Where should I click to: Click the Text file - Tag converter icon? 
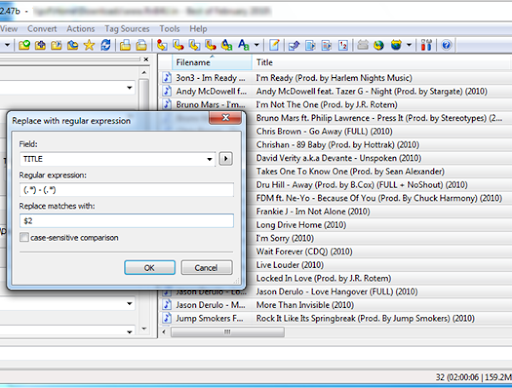coord(210,45)
